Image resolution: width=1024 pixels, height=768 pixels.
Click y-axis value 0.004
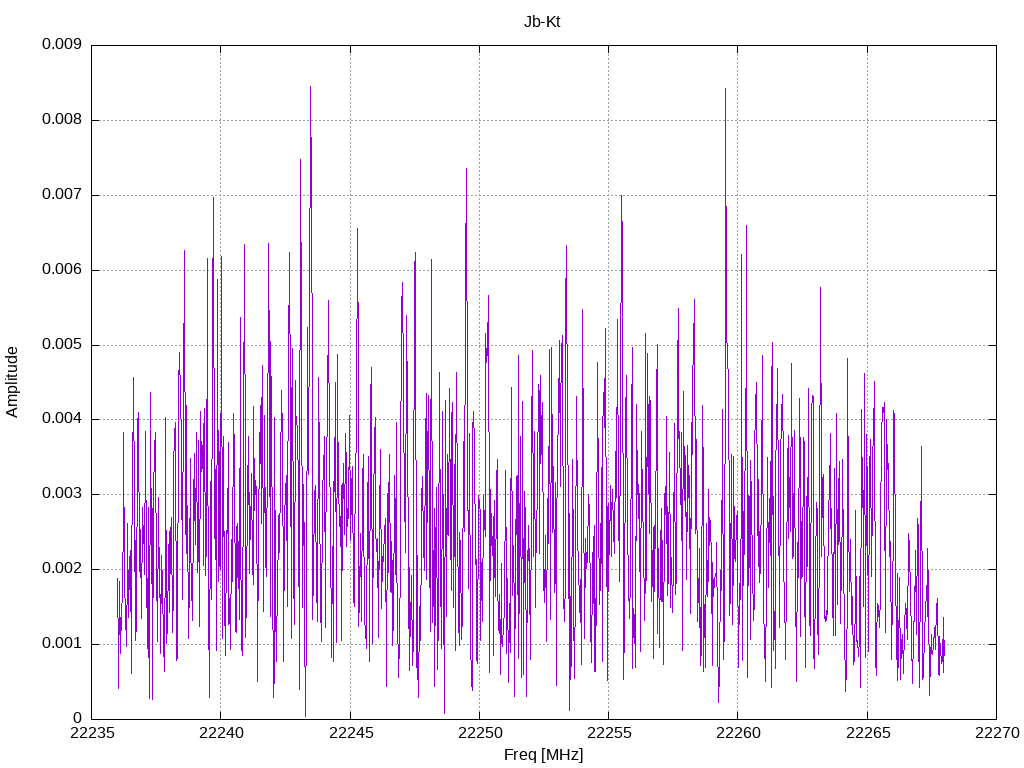[62, 419]
